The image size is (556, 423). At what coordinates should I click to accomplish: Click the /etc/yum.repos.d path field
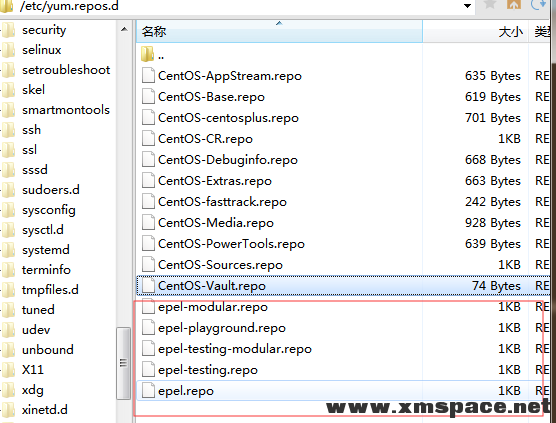pyautogui.click(x=238, y=6)
